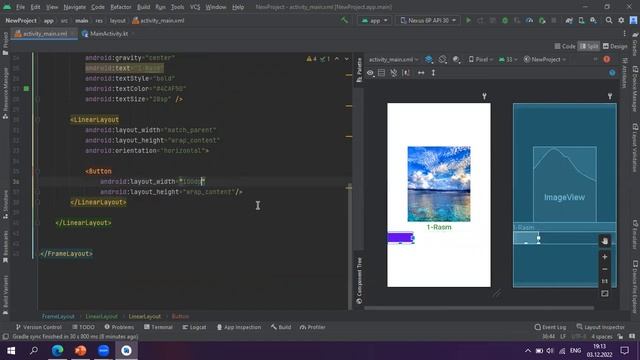Open the Profiler tool window

pyautogui.click(x=313, y=327)
